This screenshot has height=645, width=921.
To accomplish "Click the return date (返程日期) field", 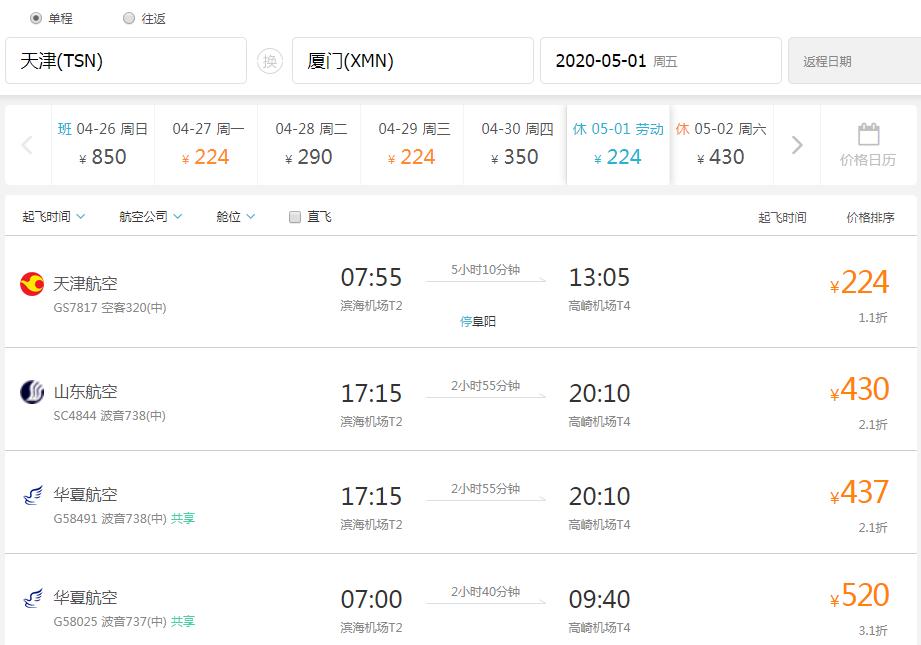I will point(853,61).
